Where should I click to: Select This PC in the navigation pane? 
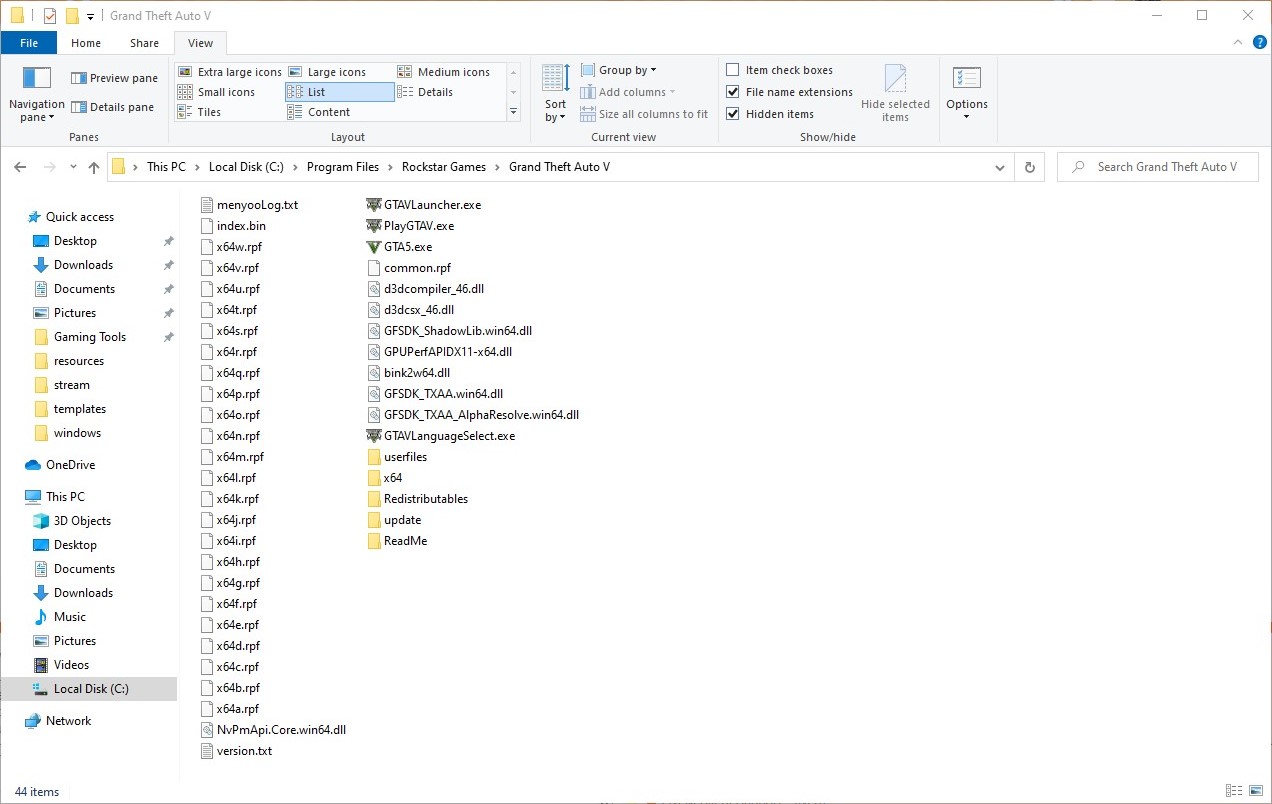click(65, 497)
